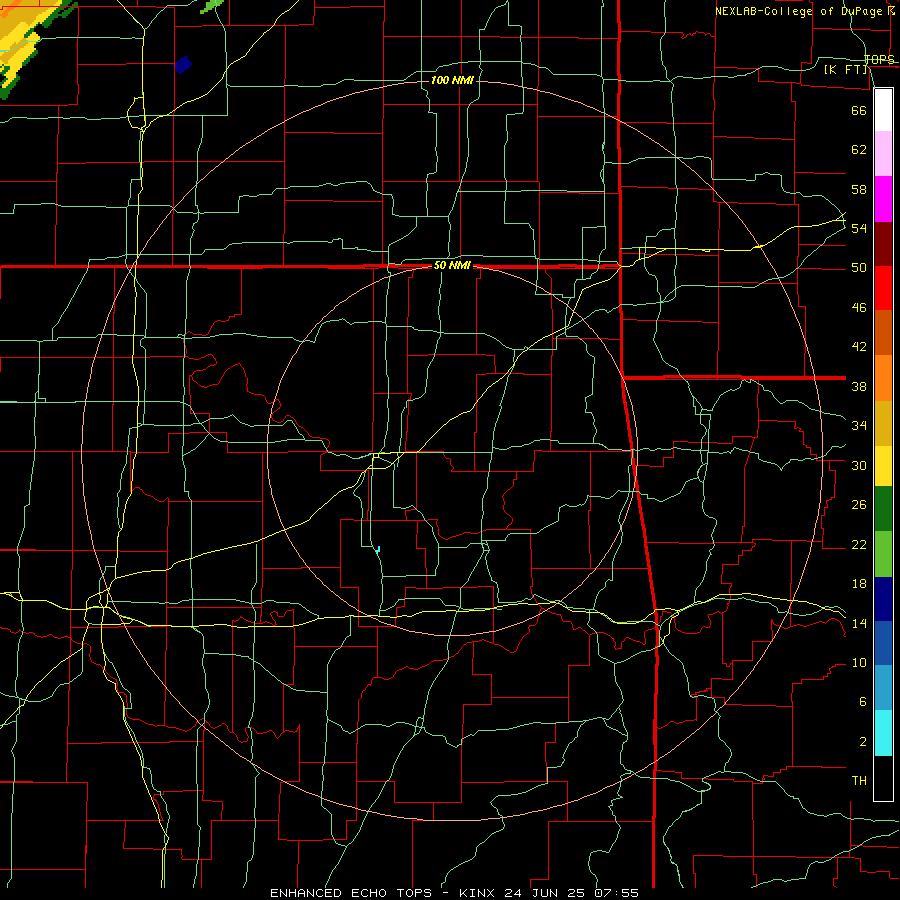Viewport: 900px width, 900px height.
Task: Click the gold 34 K FT legend swatch
Action: click(x=883, y=423)
